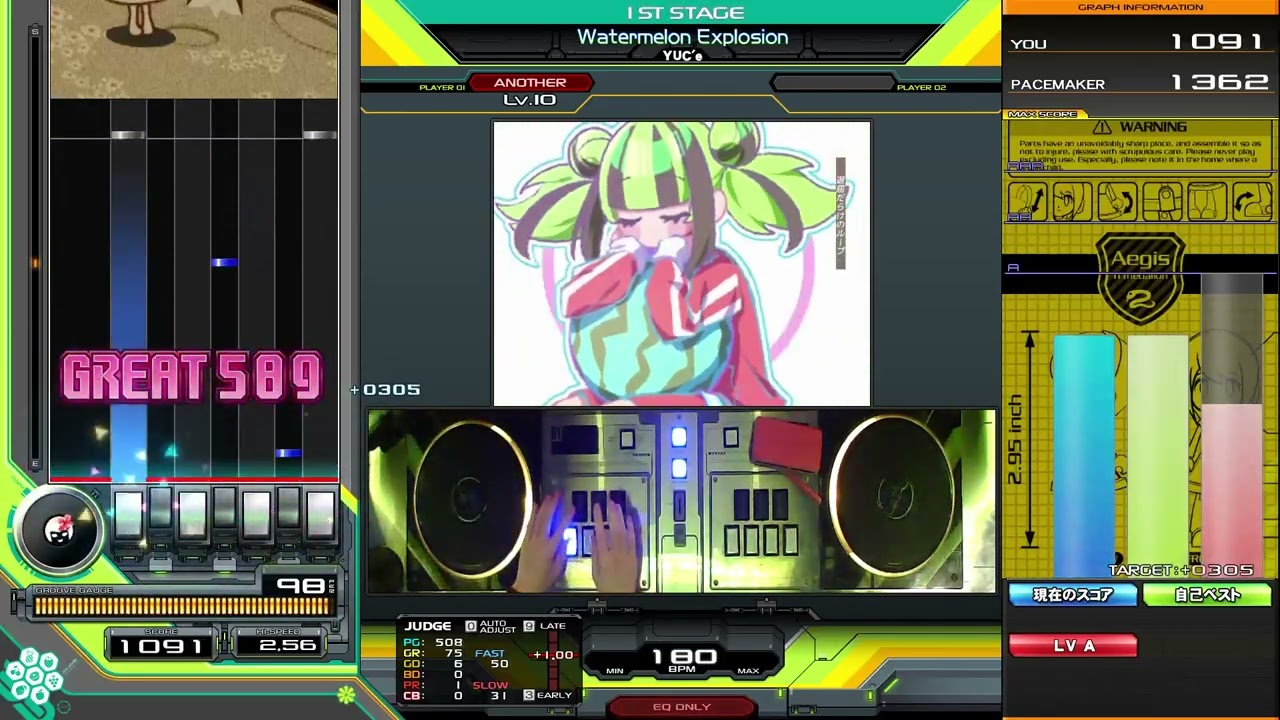
Task: Click the PLAYER 01 label
Action: [x=442, y=88]
